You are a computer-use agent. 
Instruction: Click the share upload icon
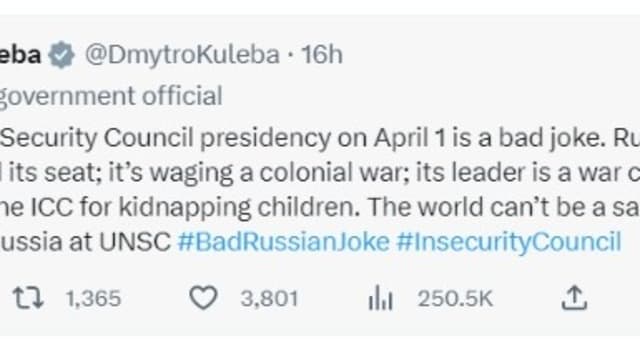pos(574,298)
